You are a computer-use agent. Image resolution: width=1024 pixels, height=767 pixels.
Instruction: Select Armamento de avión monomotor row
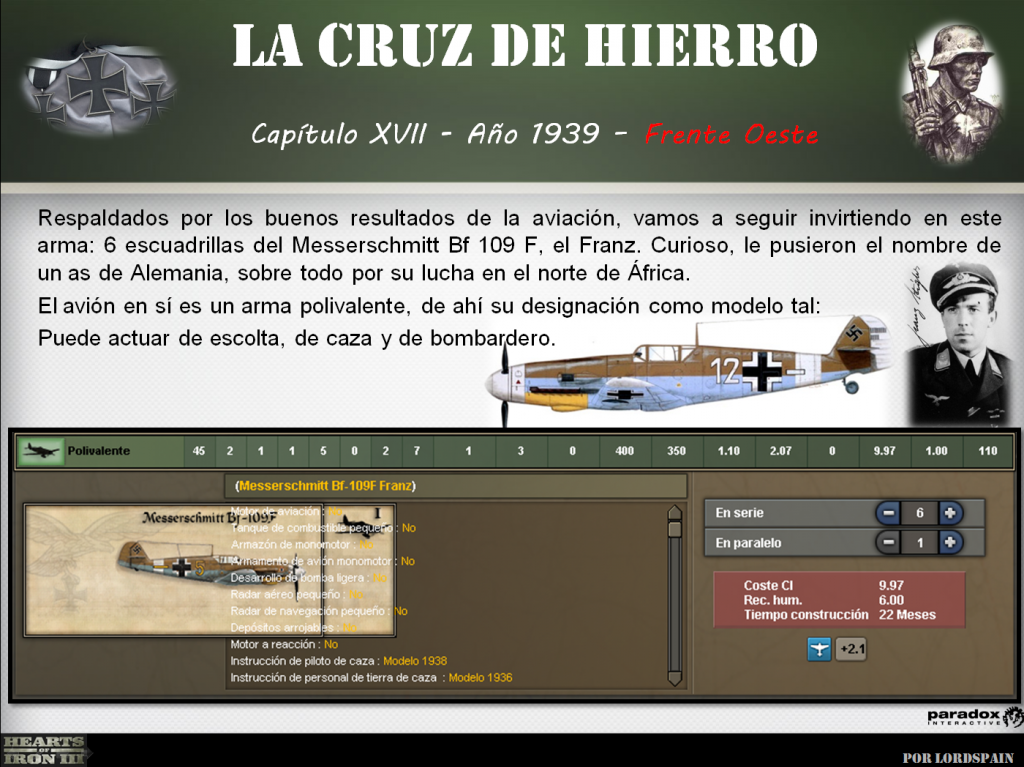(x=323, y=561)
